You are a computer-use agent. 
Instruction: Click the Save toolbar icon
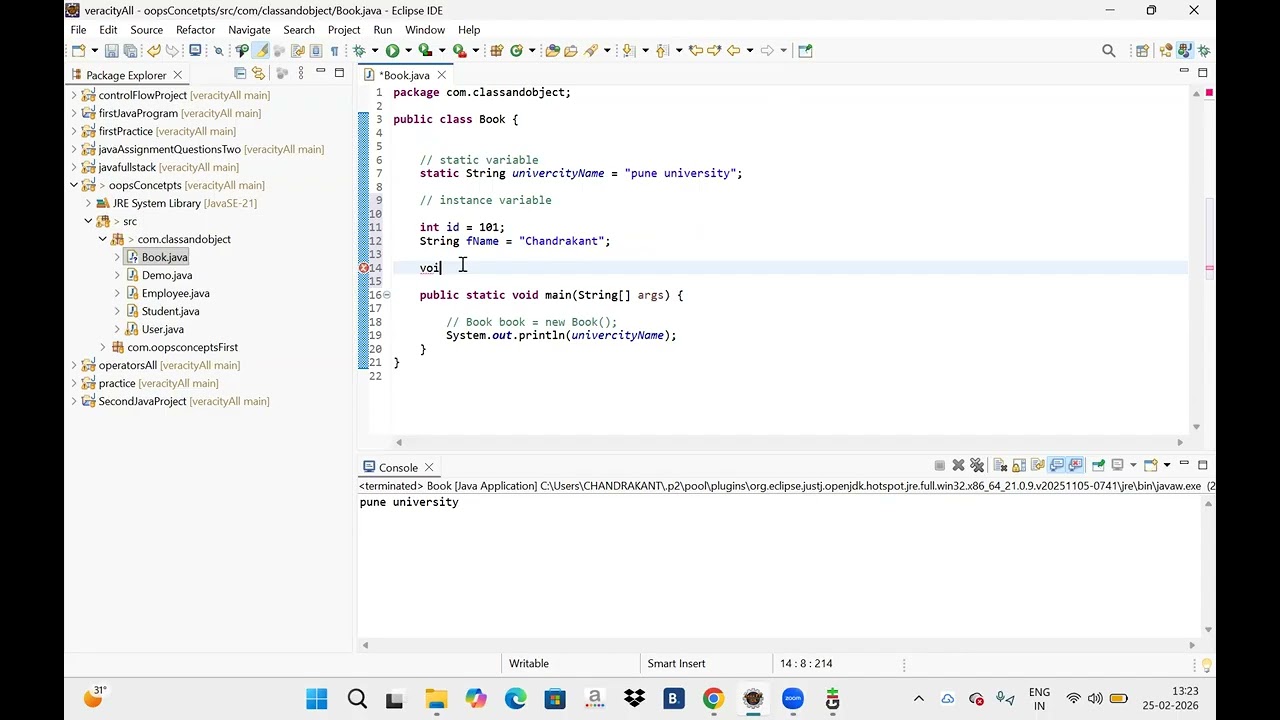tap(111, 50)
